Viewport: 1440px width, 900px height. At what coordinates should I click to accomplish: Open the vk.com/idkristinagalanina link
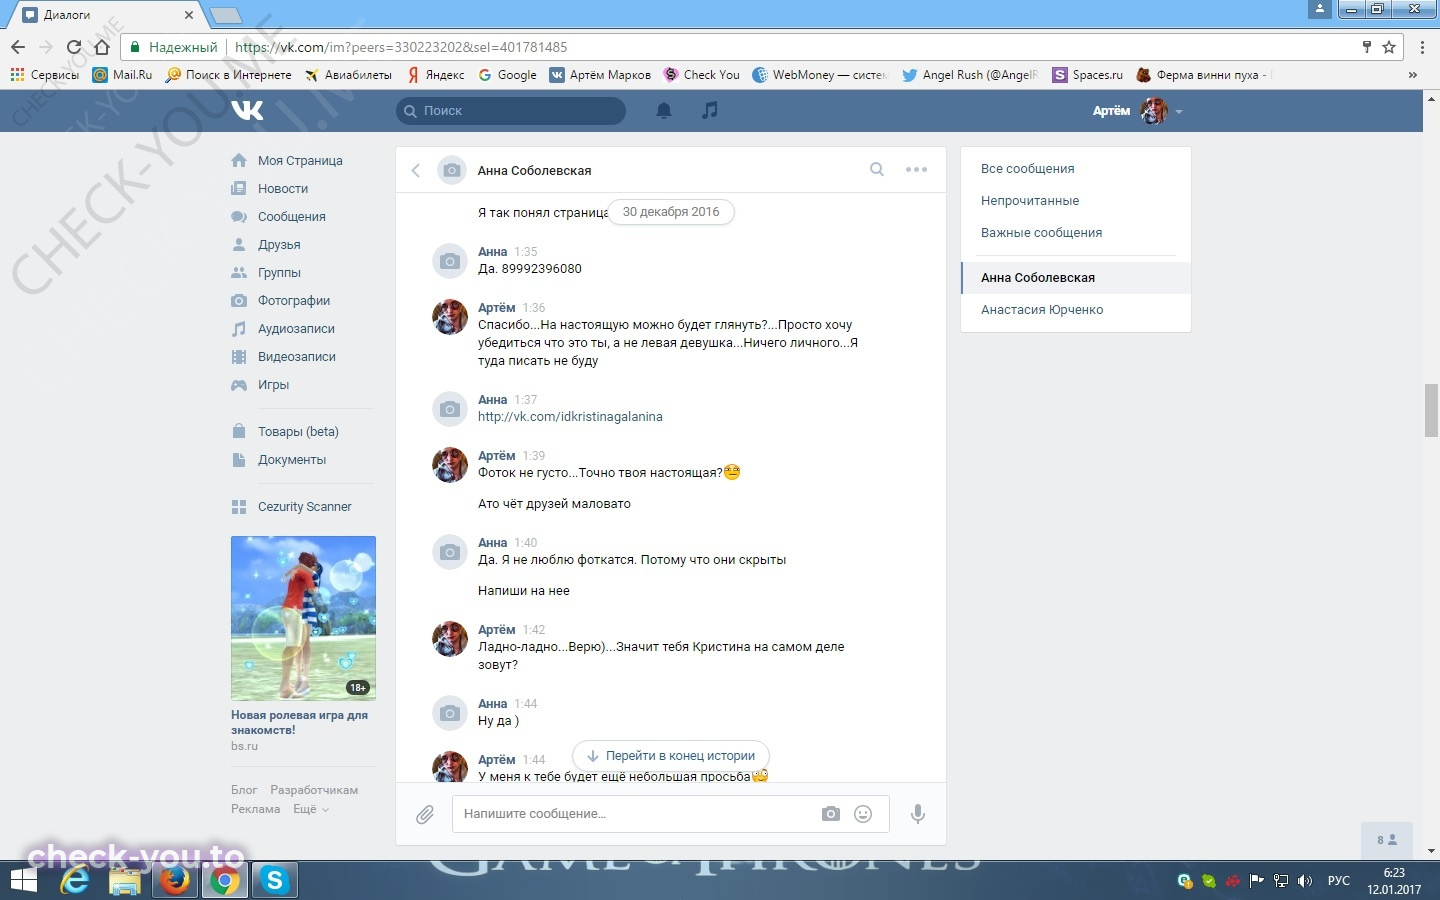(x=570, y=417)
